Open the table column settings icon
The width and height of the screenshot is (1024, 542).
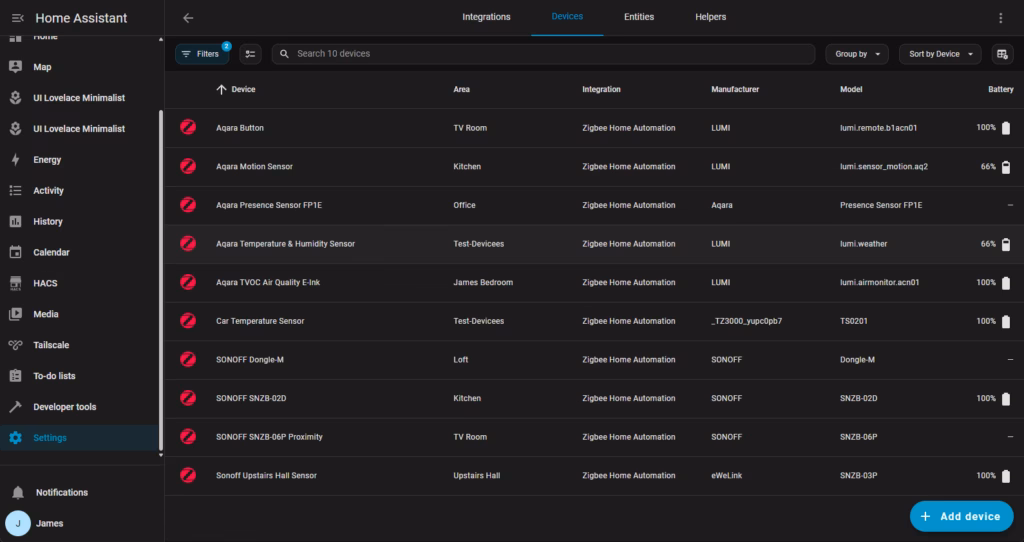coord(1002,54)
